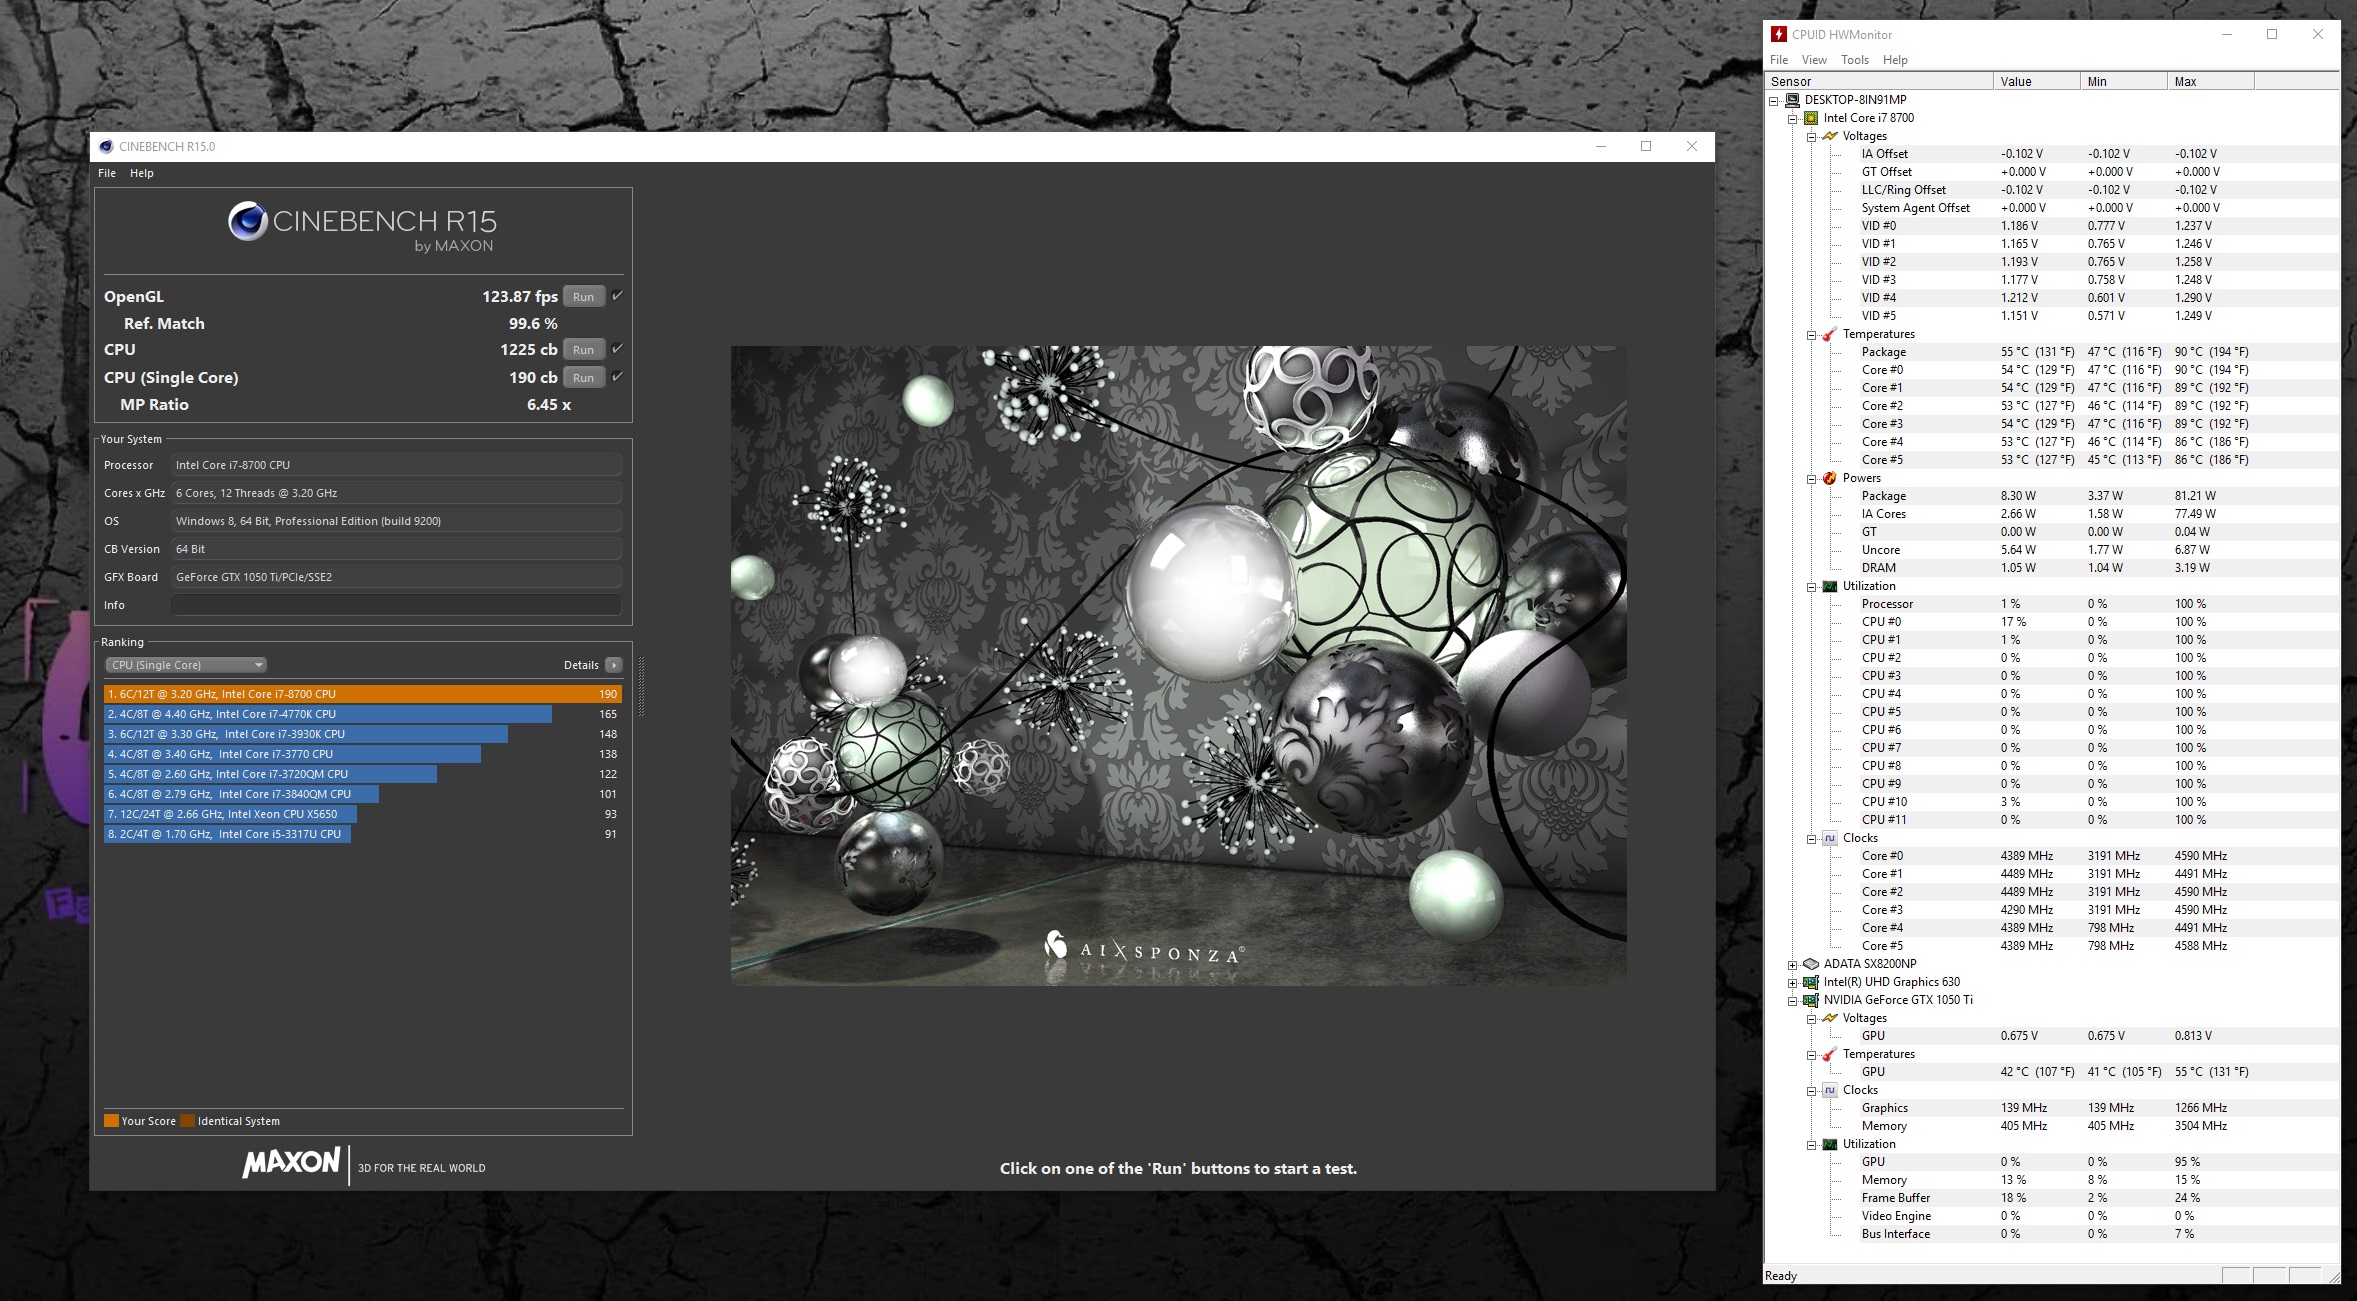
Task: Collapse the NVIDIA GeForce GTX 1050 Ti node
Action: pyautogui.click(x=1793, y=1001)
